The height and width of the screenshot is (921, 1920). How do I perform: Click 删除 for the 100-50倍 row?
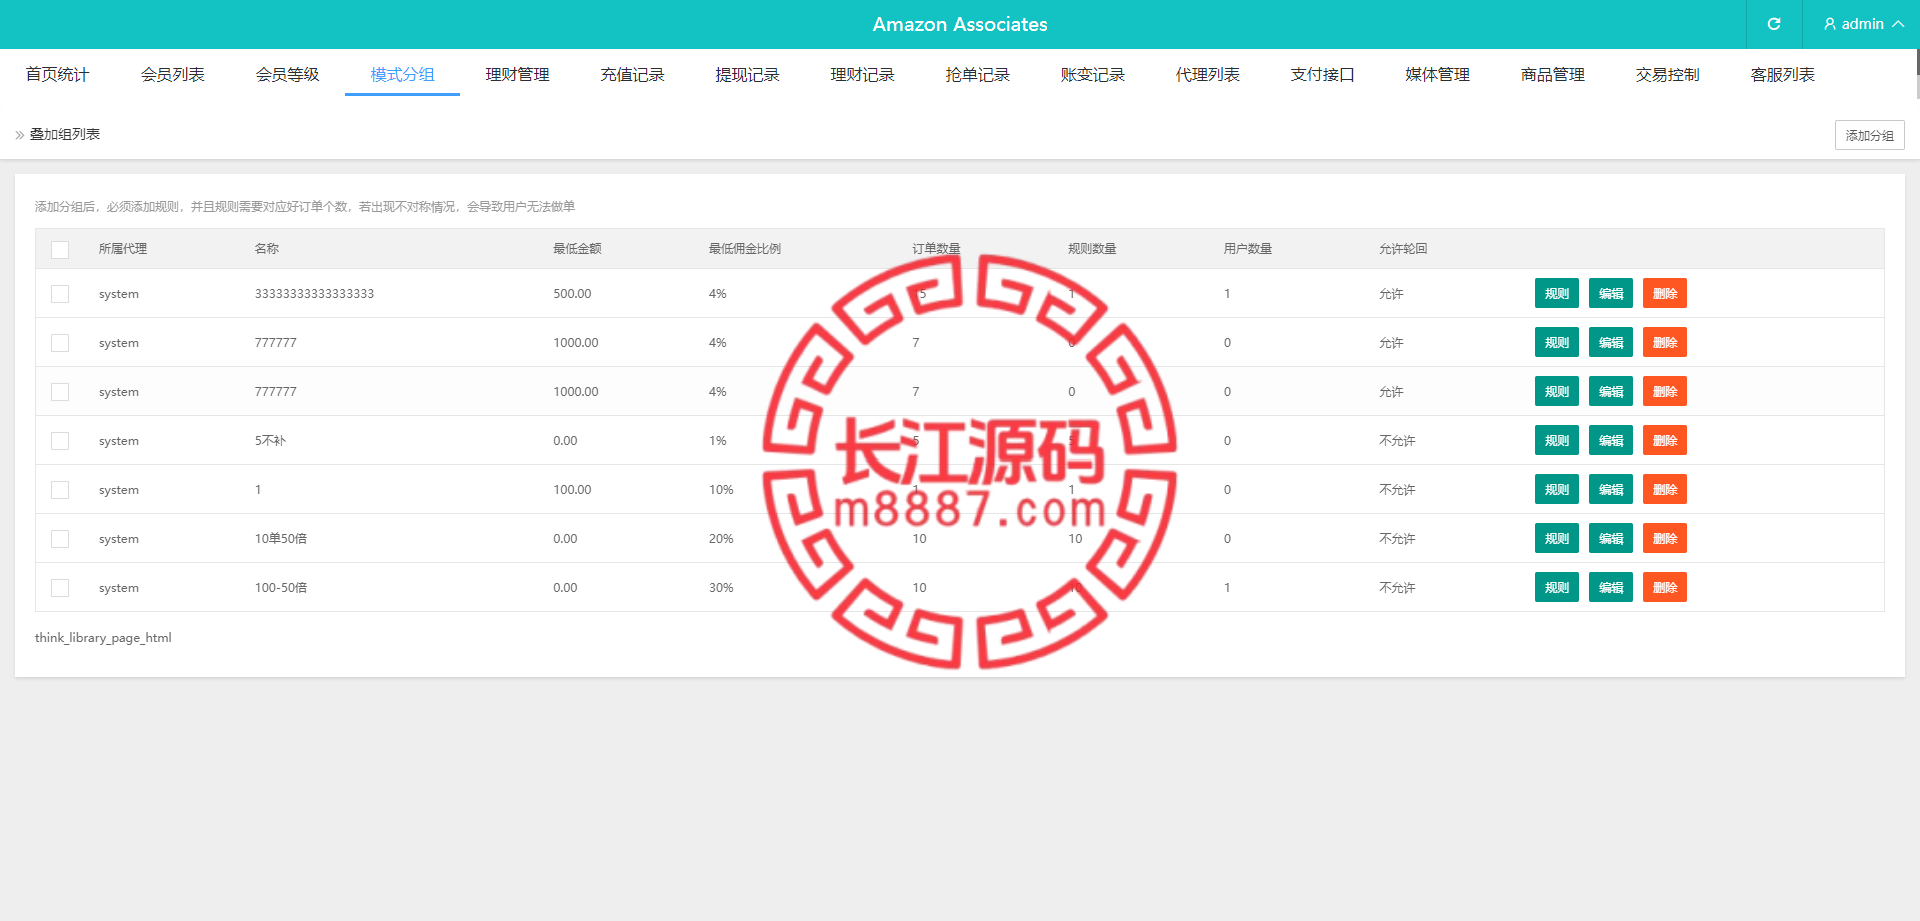tap(1665, 588)
